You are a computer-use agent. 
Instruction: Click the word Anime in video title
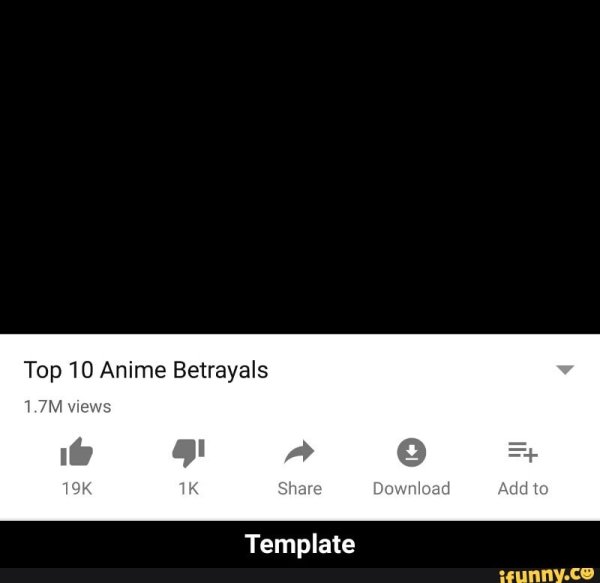(x=133, y=370)
